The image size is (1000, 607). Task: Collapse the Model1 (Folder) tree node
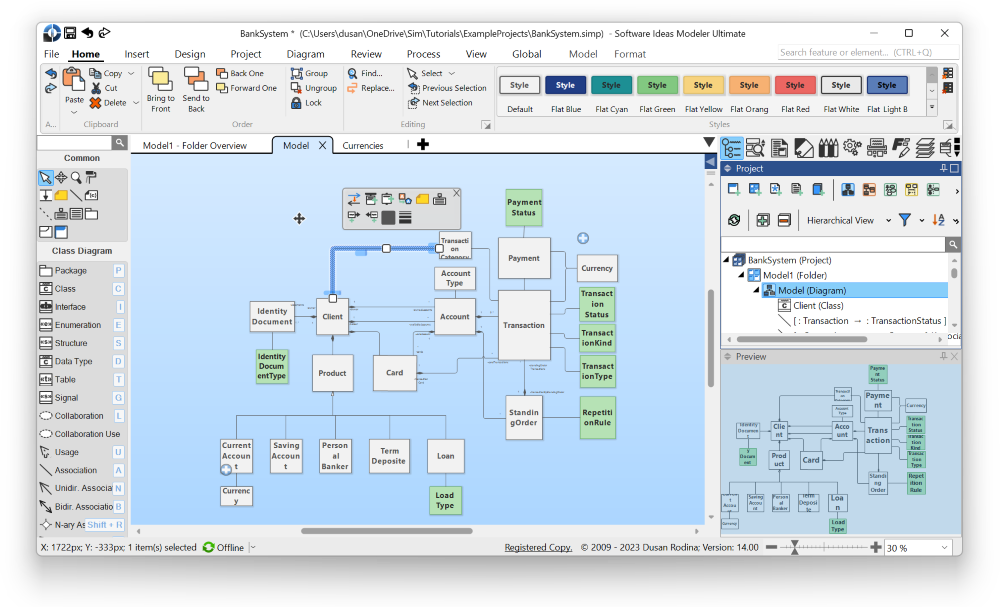tap(741, 275)
